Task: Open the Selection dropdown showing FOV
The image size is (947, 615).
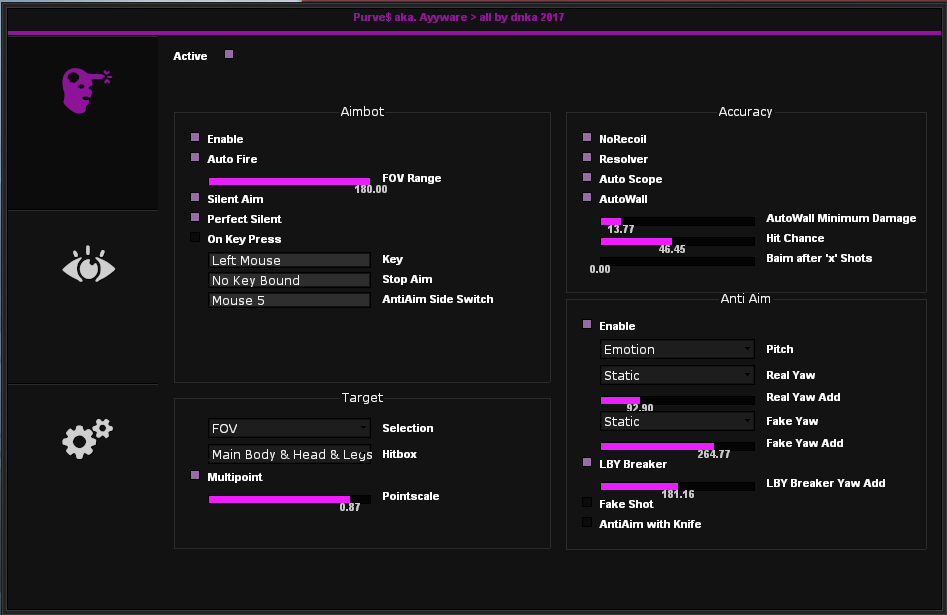Action: click(x=289, y=428)
